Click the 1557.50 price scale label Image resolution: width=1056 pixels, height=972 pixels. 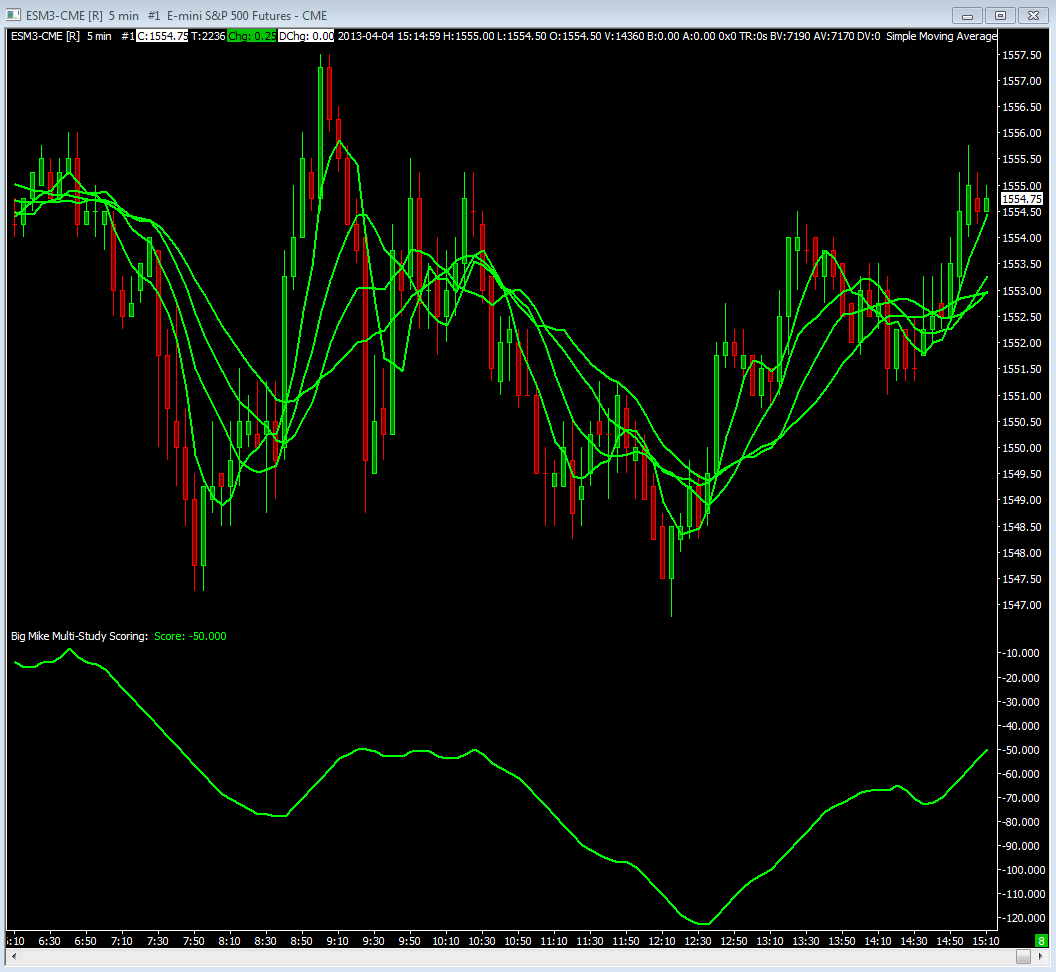tap(1022, 55)
